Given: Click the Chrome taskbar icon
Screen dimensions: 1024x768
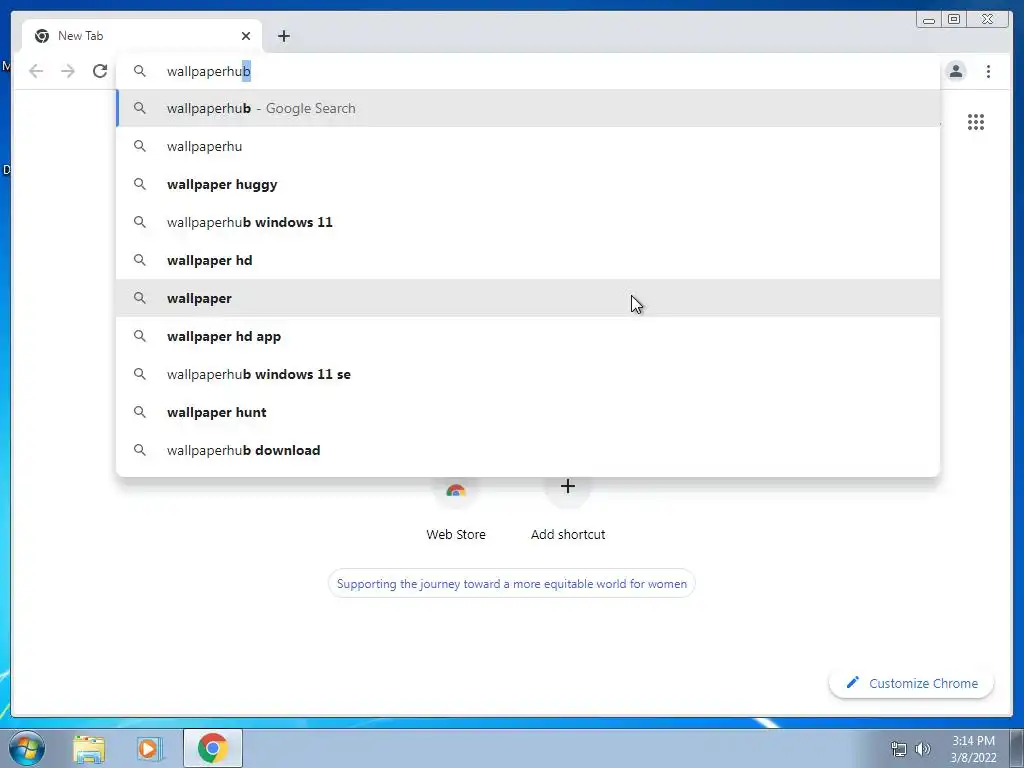Looking at the screenshot, I should click(x=213, y=748).
